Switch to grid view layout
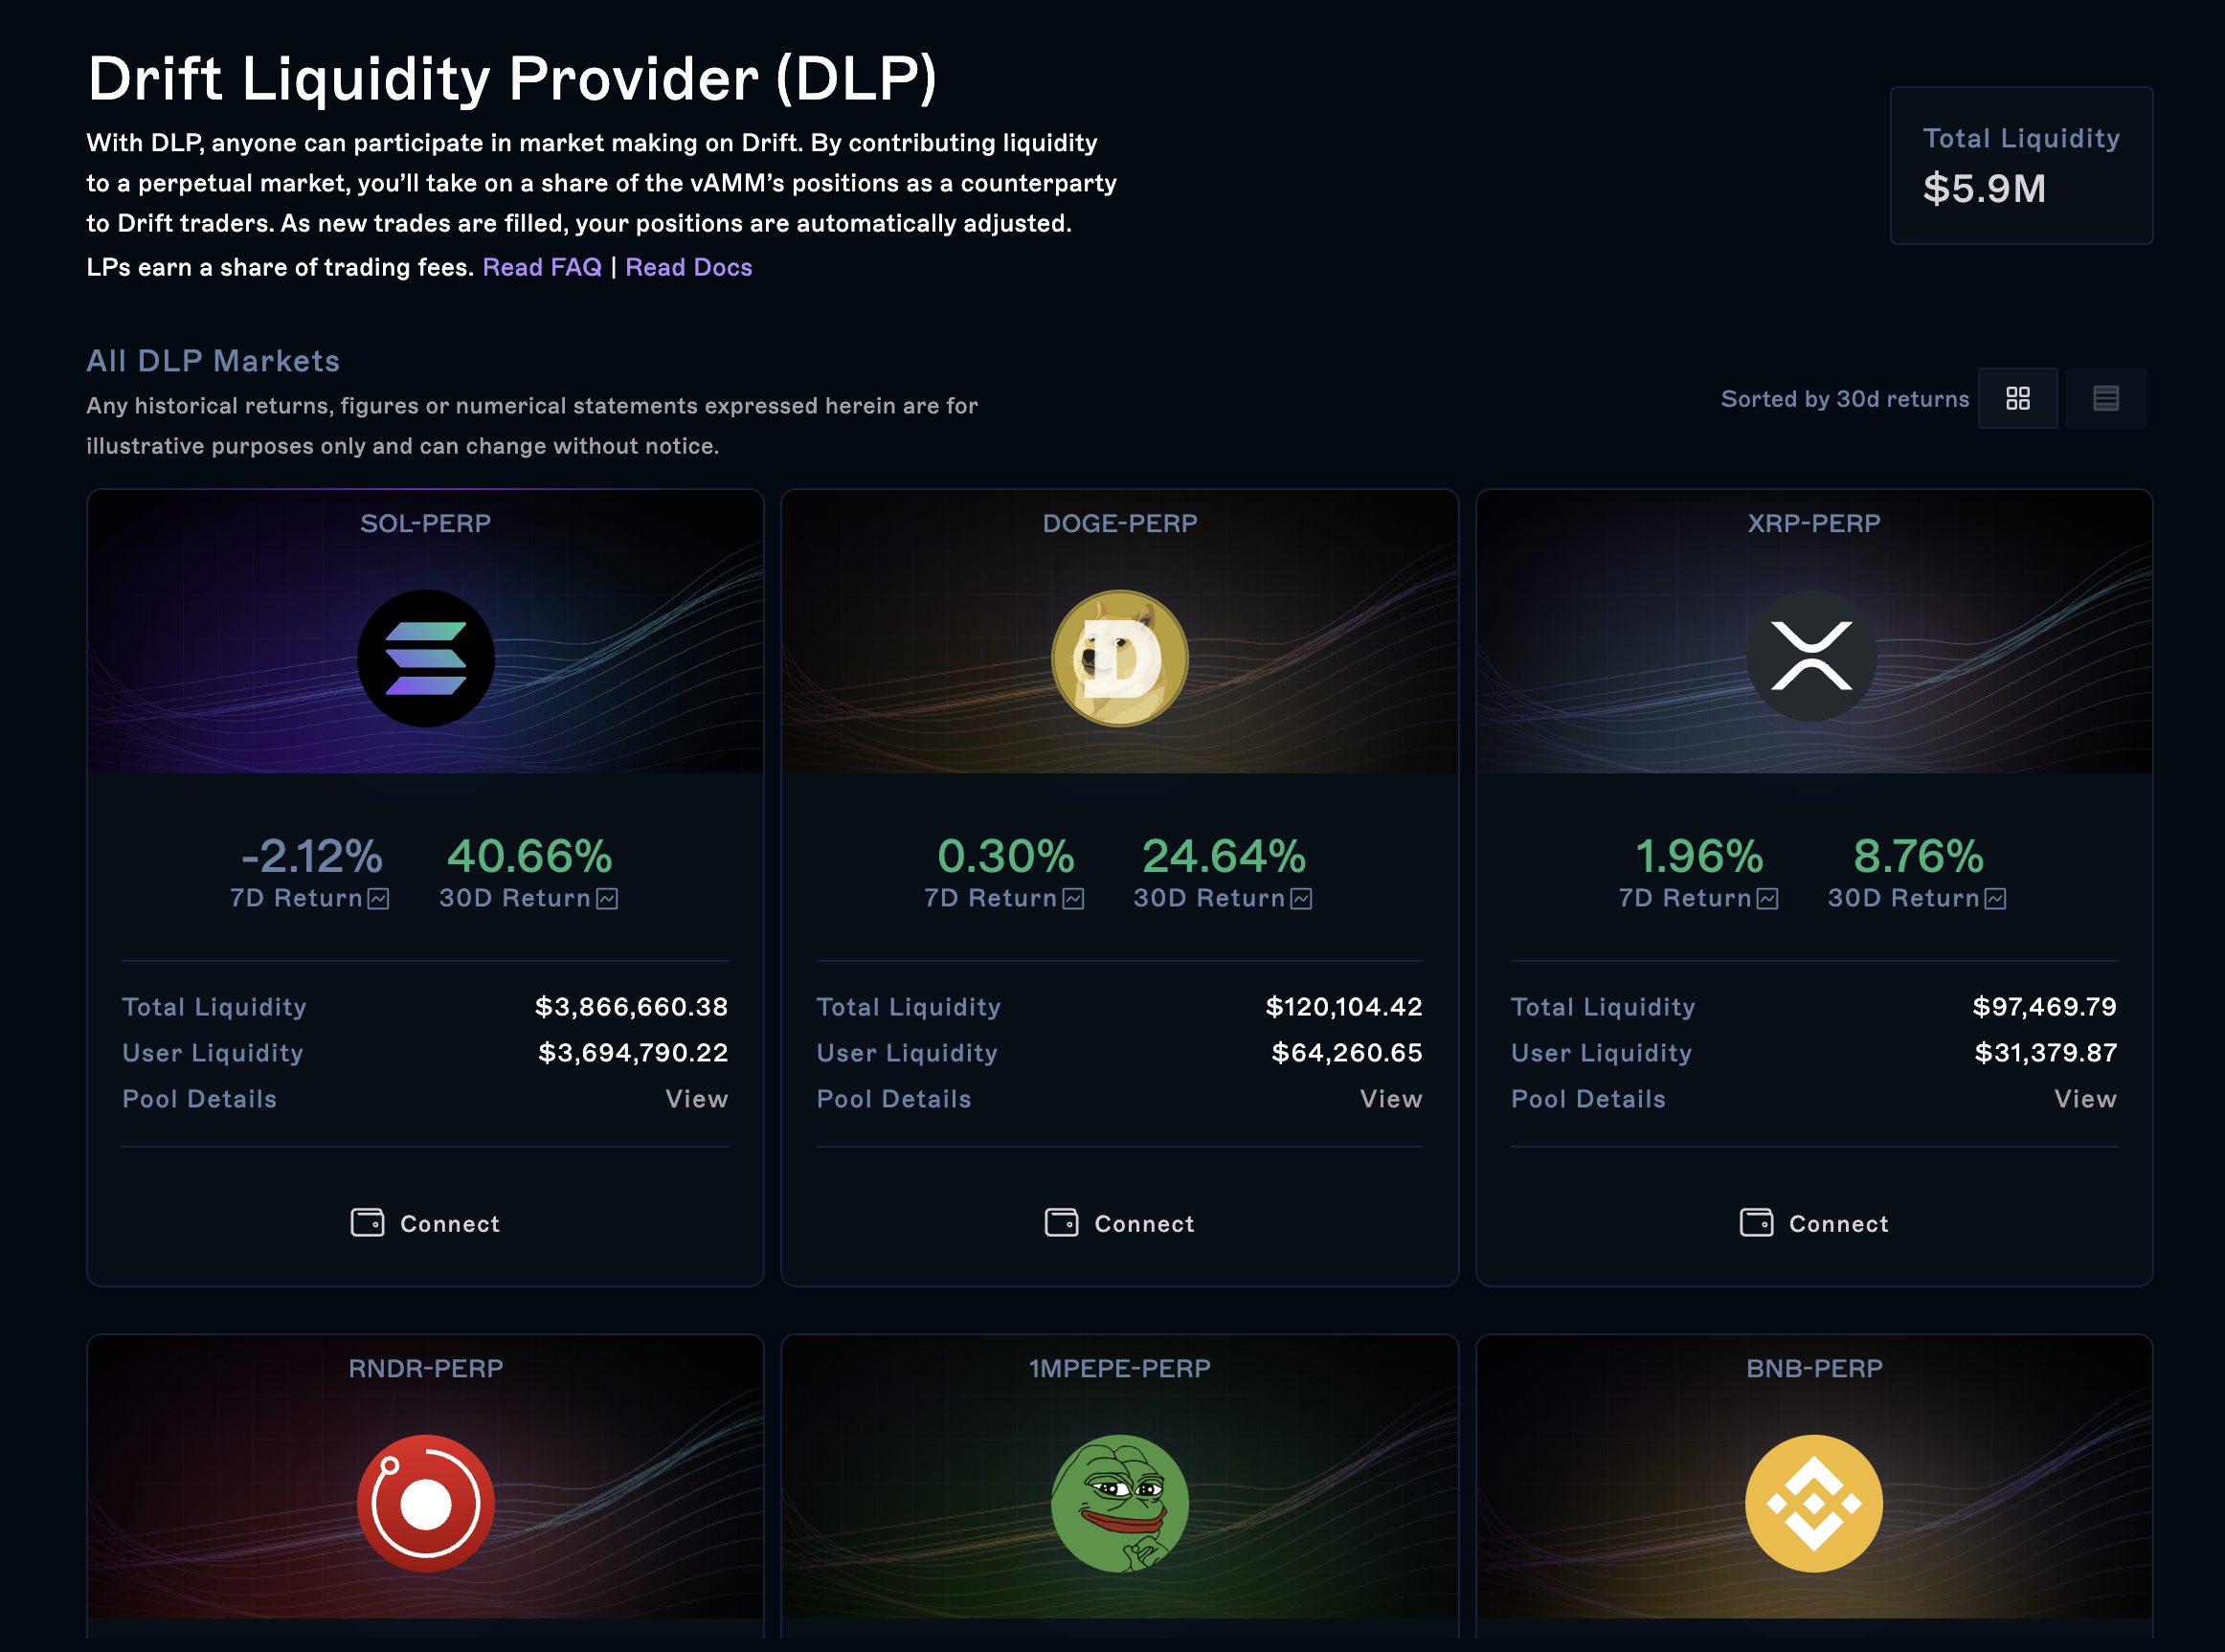Screen dimensions: 2225x1652 tap(2017, 398)
